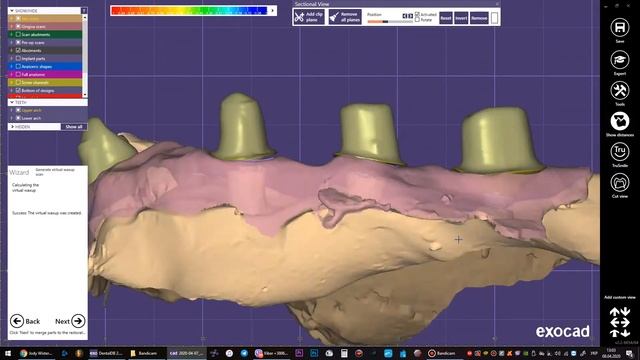Click Reset button in Sectional View
Screen dimensions: 640x360
(446, 18)
